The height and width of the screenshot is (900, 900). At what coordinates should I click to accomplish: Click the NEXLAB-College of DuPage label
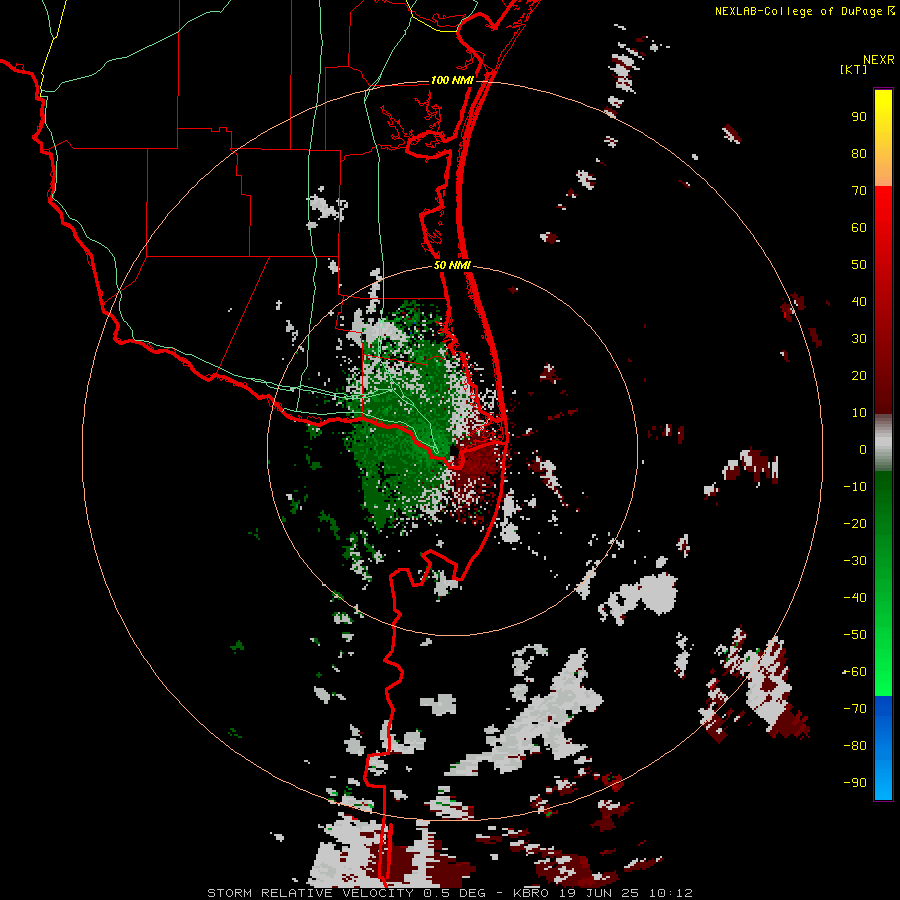[x=798, y=11]
